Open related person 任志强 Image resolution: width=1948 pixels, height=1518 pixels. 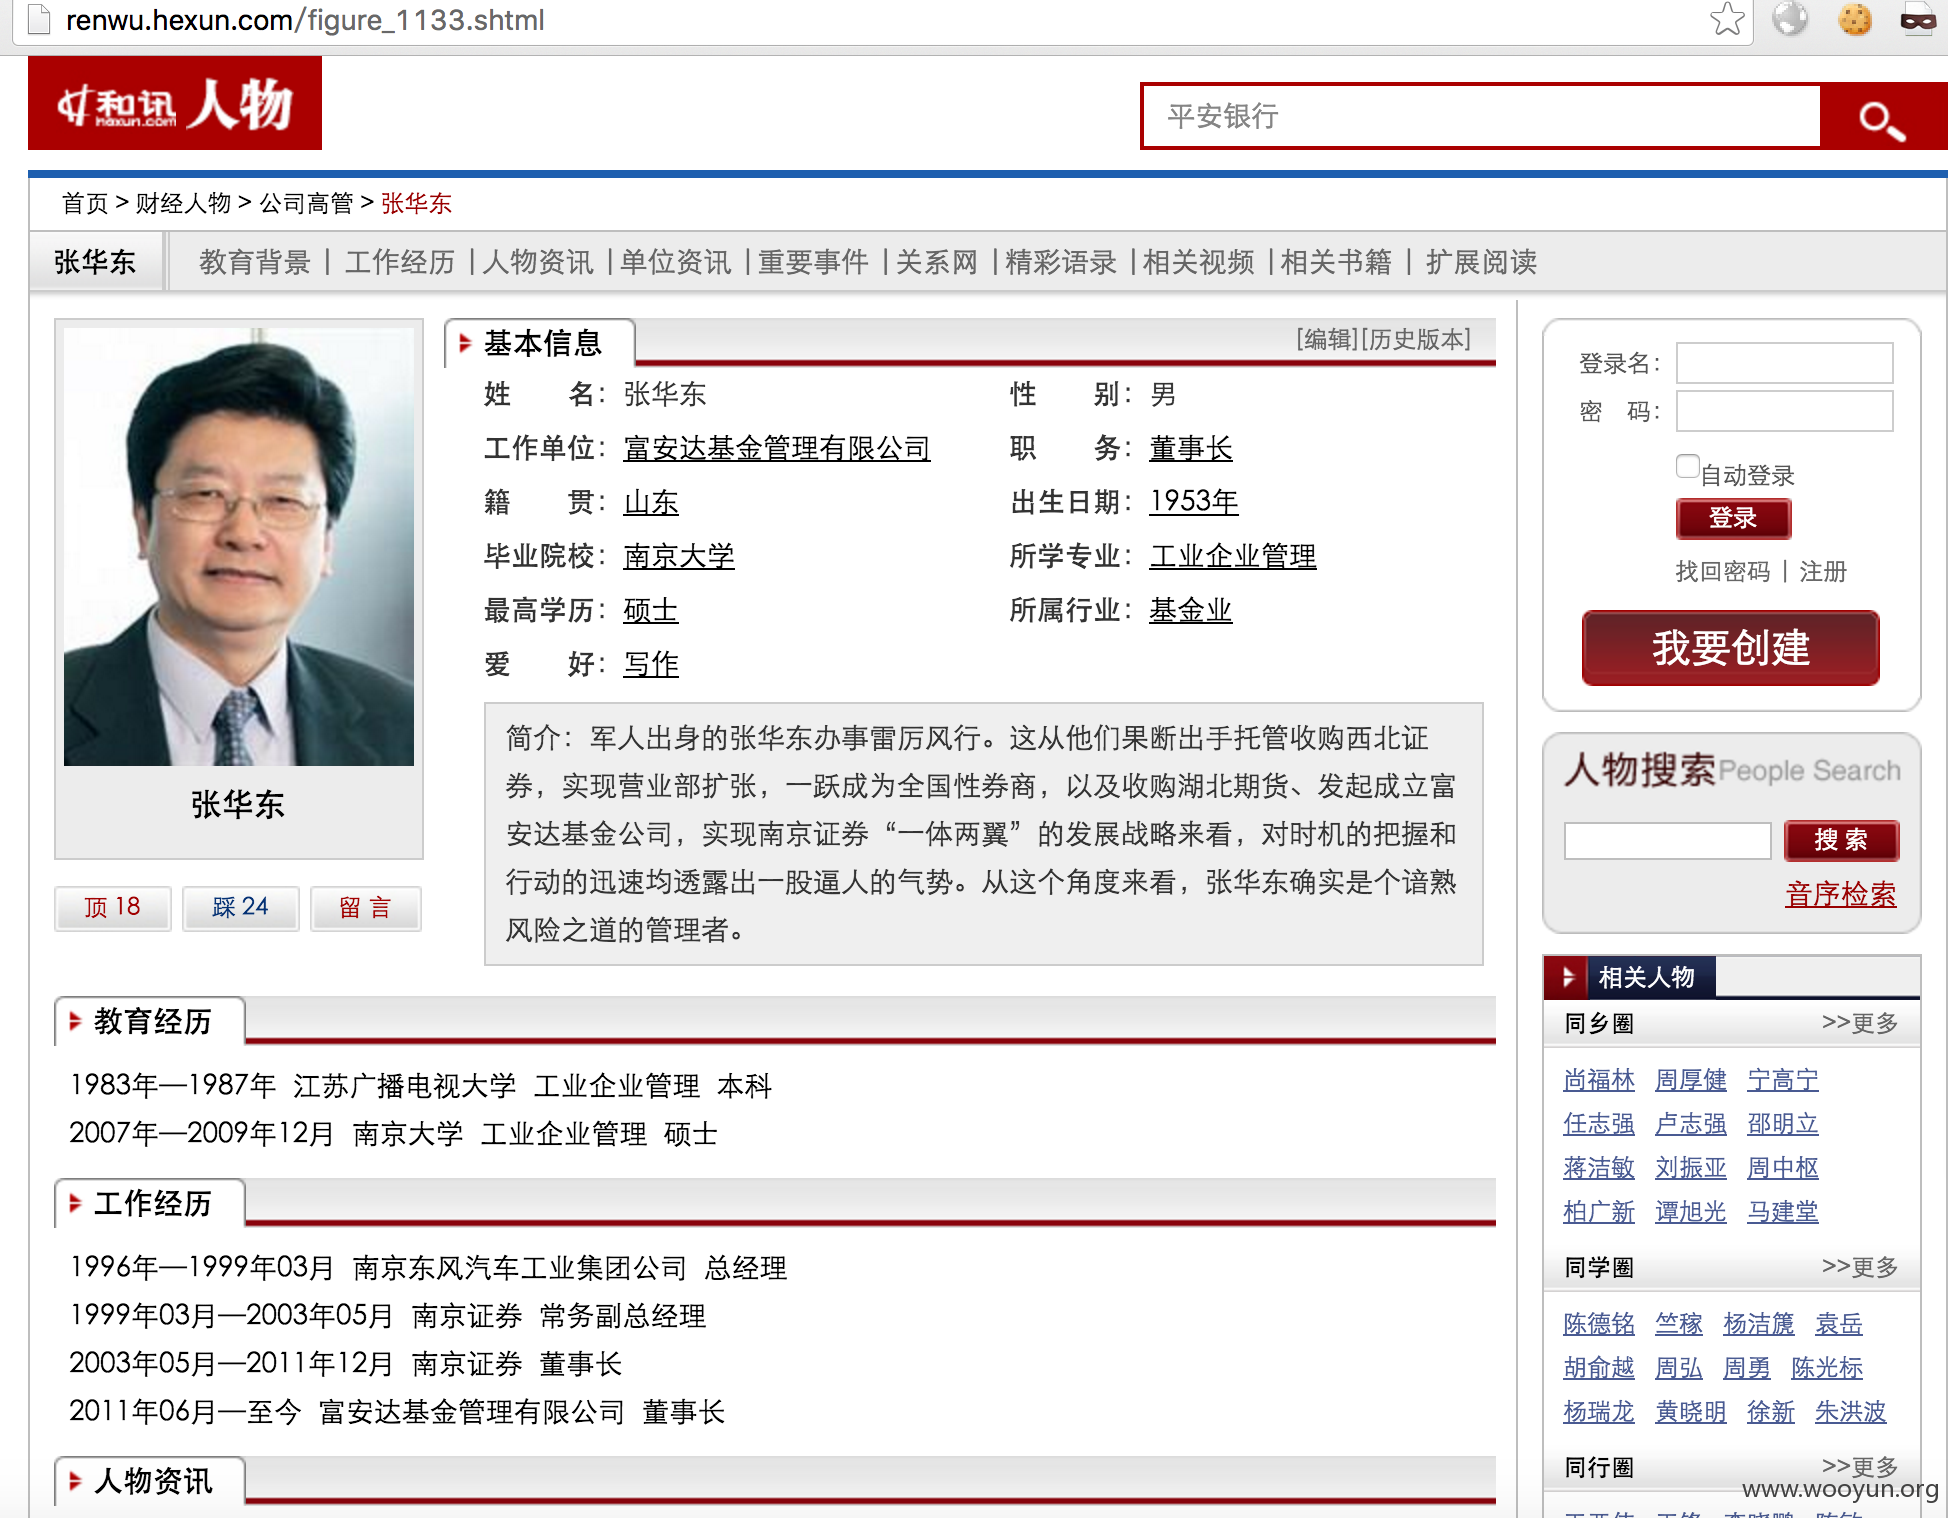point(1599,1124)
